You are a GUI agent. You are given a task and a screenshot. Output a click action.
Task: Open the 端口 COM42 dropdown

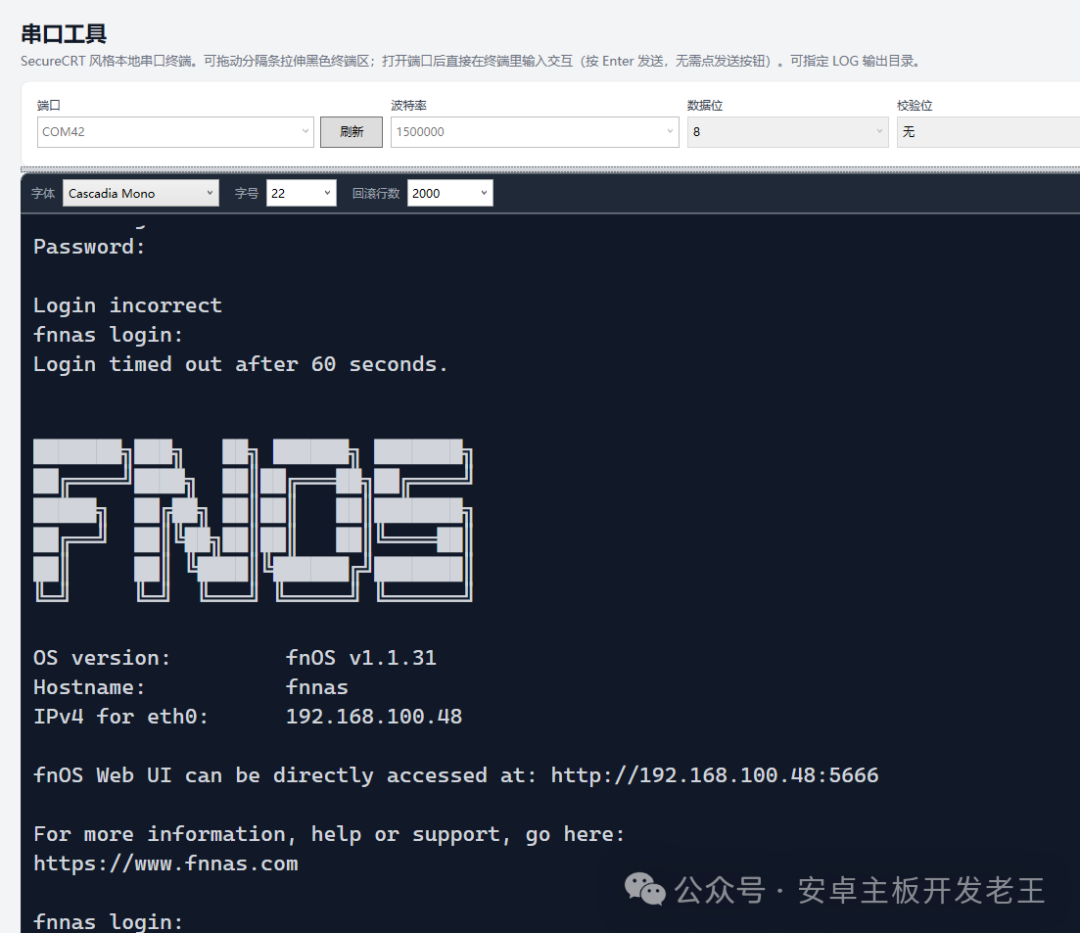175,132
